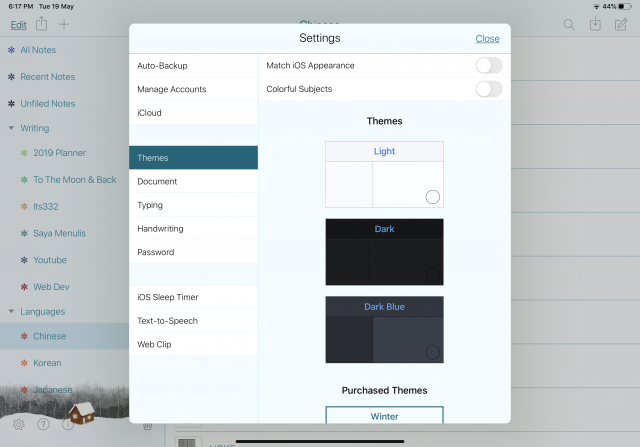
Task: Click the orange asterisk beside Korean
Action: coord(24,363)
